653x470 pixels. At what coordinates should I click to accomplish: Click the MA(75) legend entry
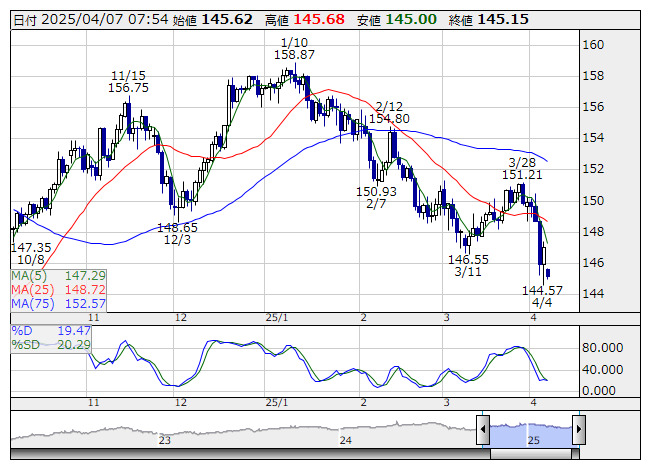58,304
